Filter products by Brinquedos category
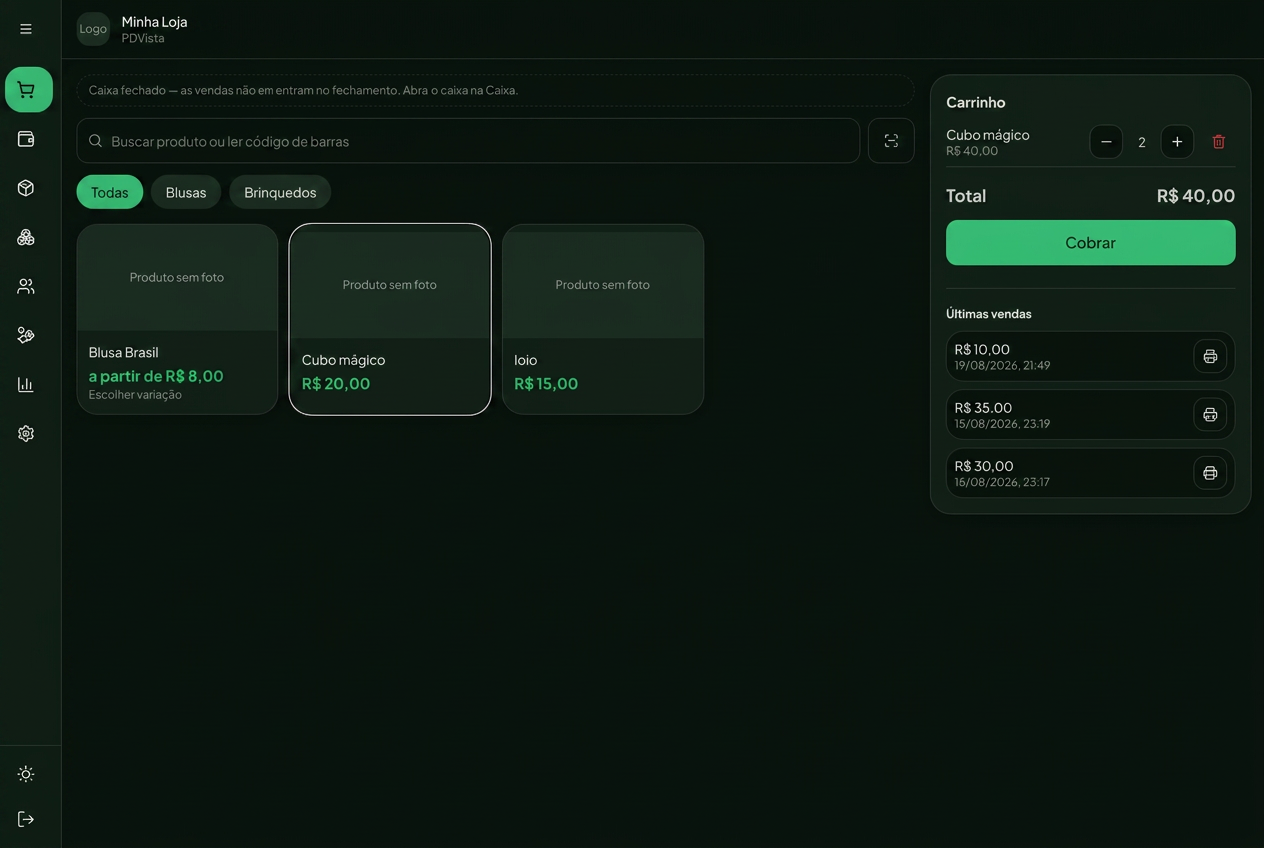This screenshot has width=1264, height=848. (280, 192)
